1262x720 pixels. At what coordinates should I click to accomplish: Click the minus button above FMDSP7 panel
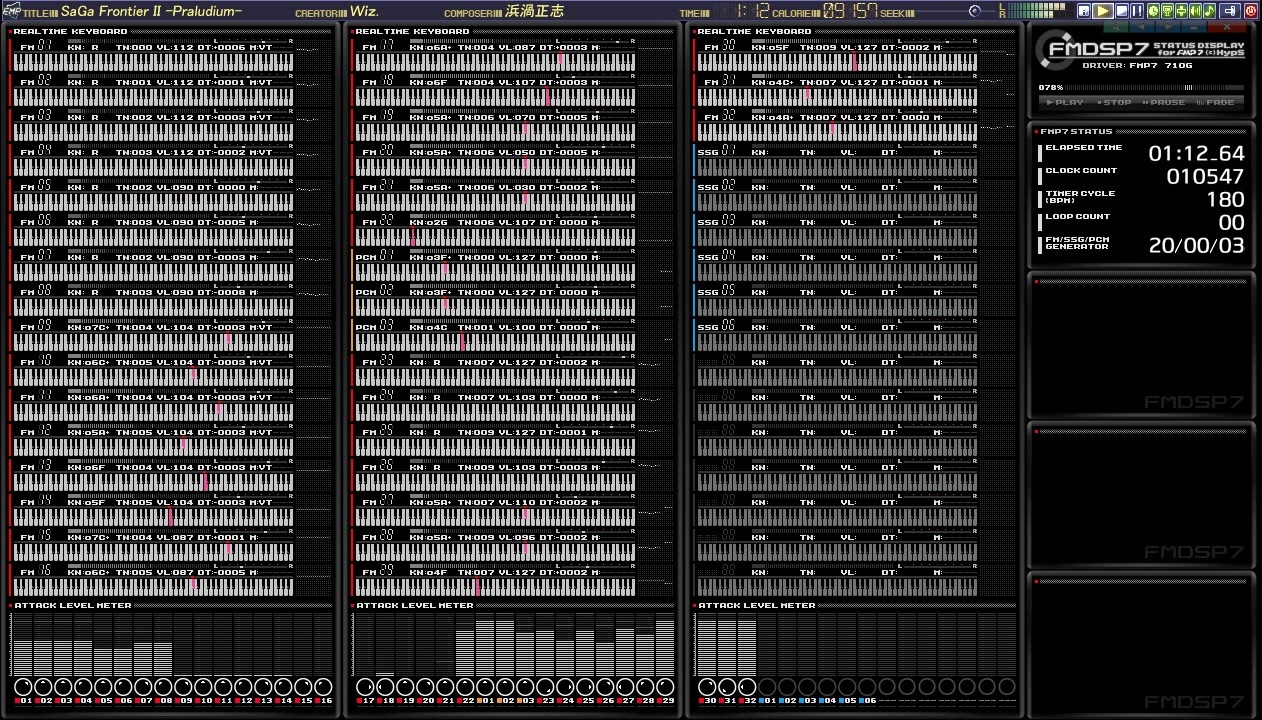point(1194,27)
